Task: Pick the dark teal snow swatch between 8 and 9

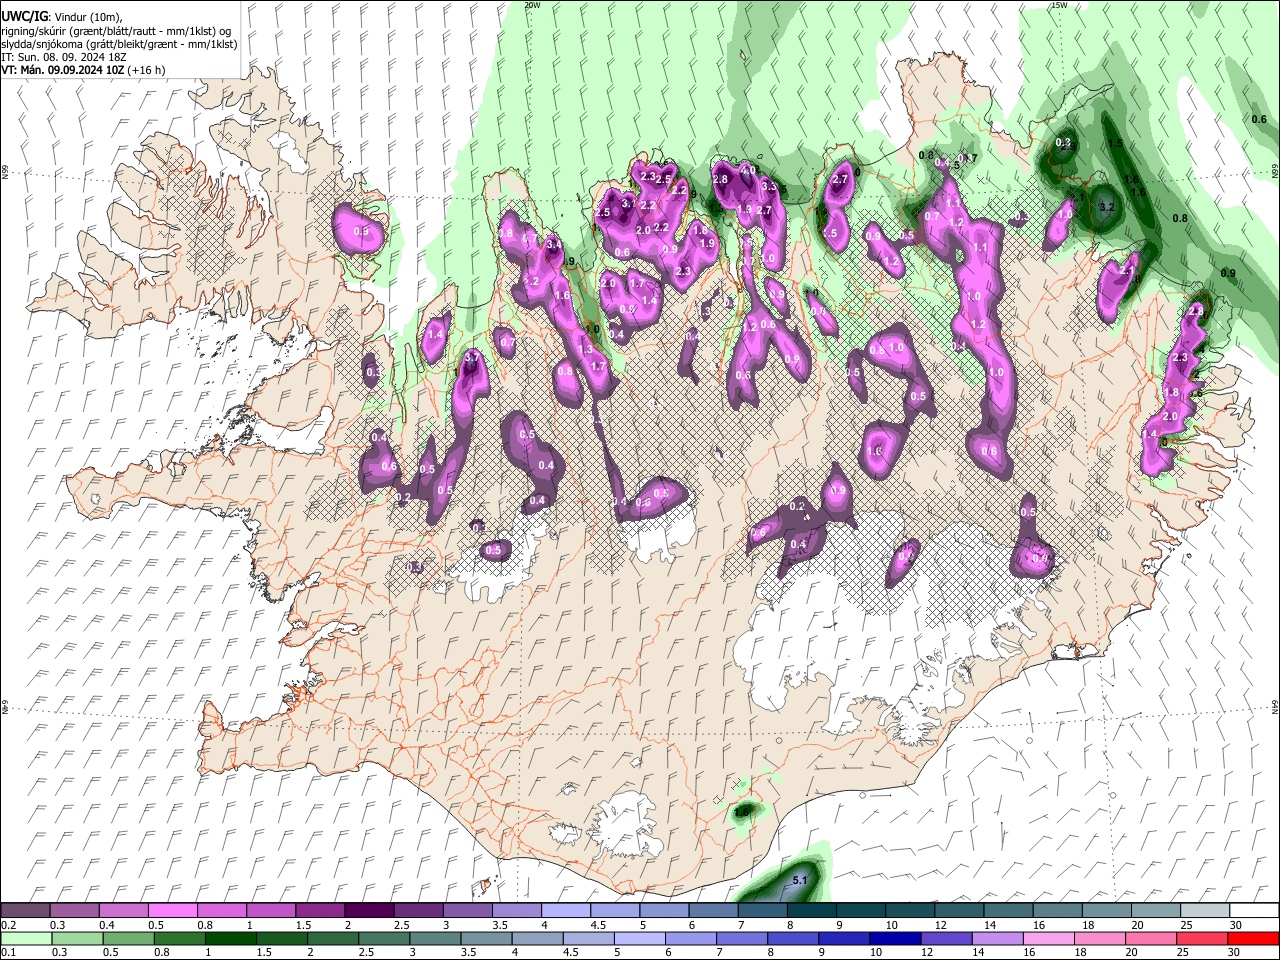Action: tap(811, 911)
